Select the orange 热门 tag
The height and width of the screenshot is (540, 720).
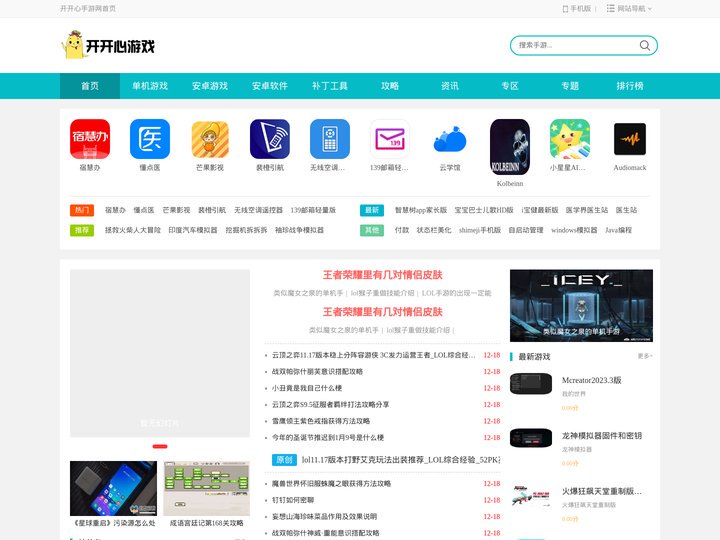tap(82, 210)
